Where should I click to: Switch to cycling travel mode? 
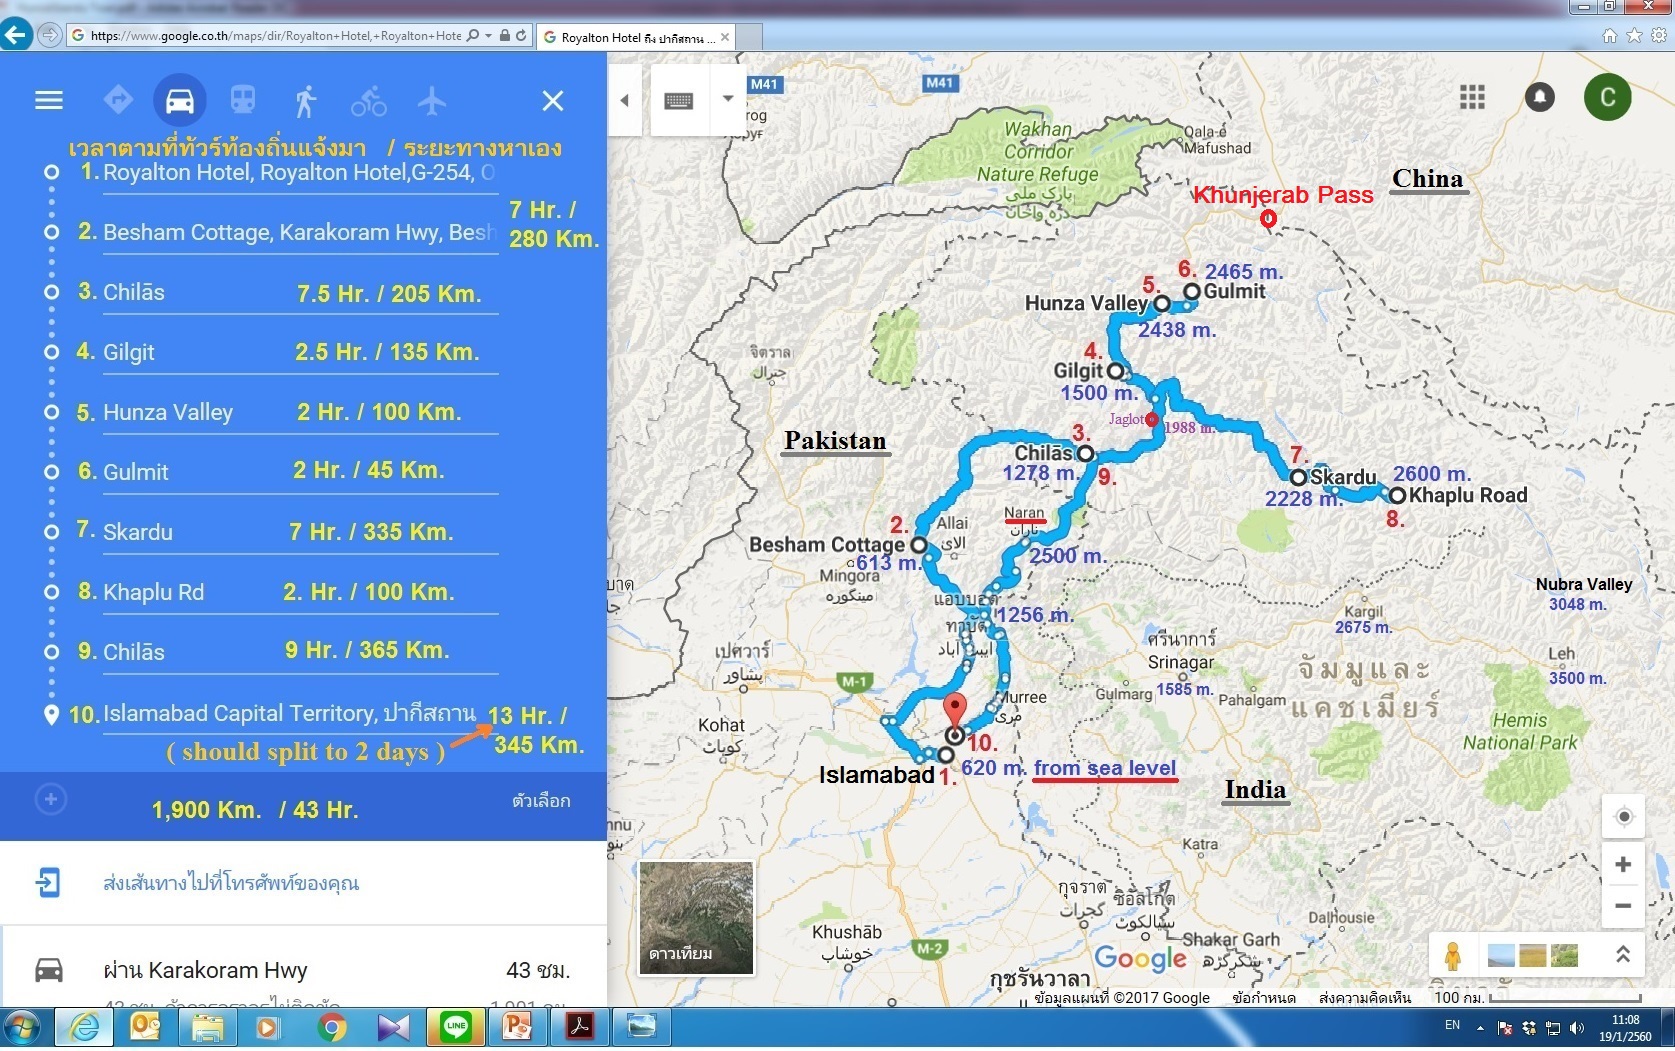[369, 100]
